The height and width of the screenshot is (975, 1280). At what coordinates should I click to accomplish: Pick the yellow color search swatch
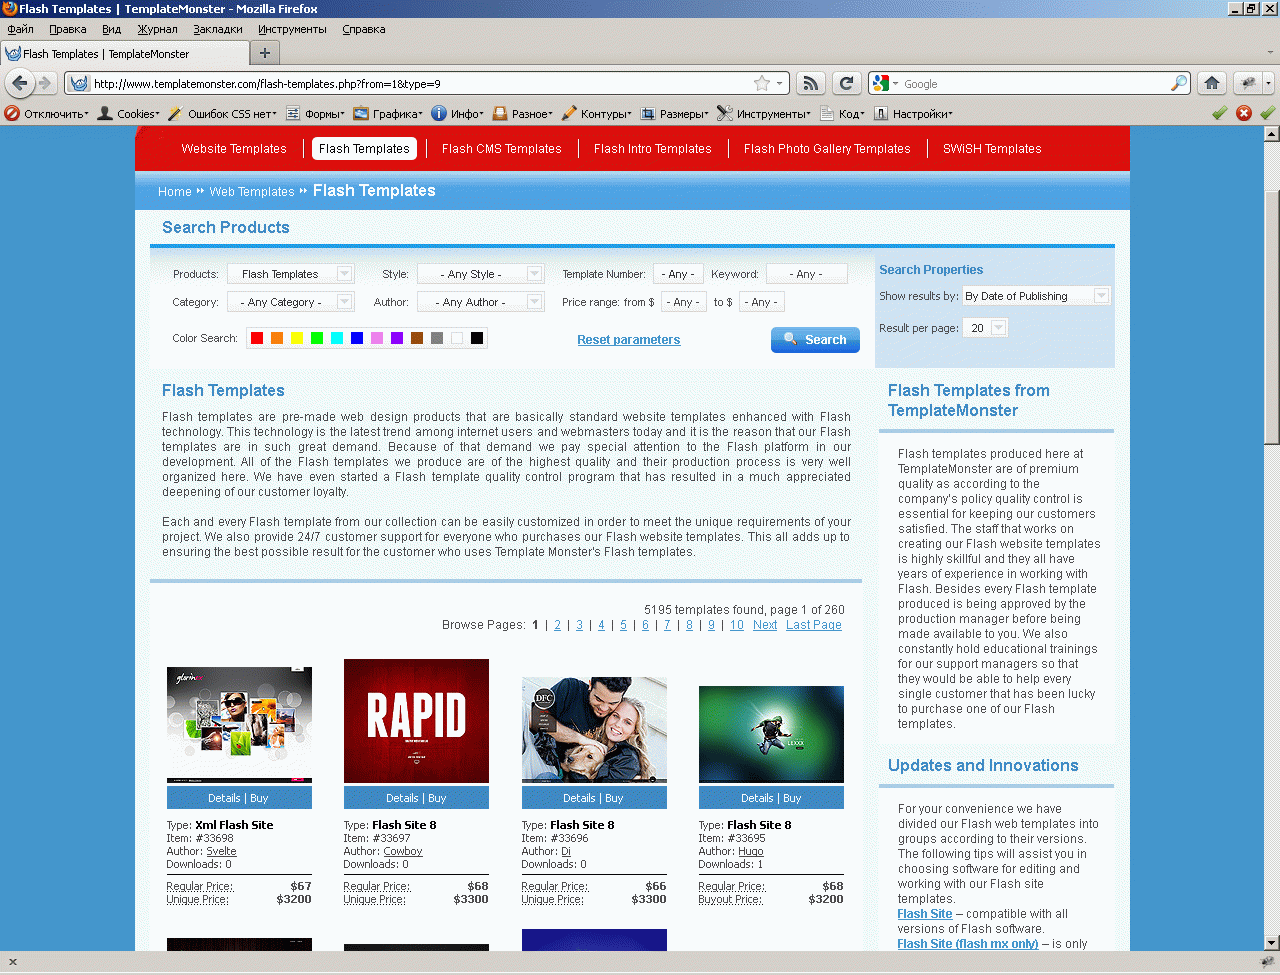click(297, 338)
